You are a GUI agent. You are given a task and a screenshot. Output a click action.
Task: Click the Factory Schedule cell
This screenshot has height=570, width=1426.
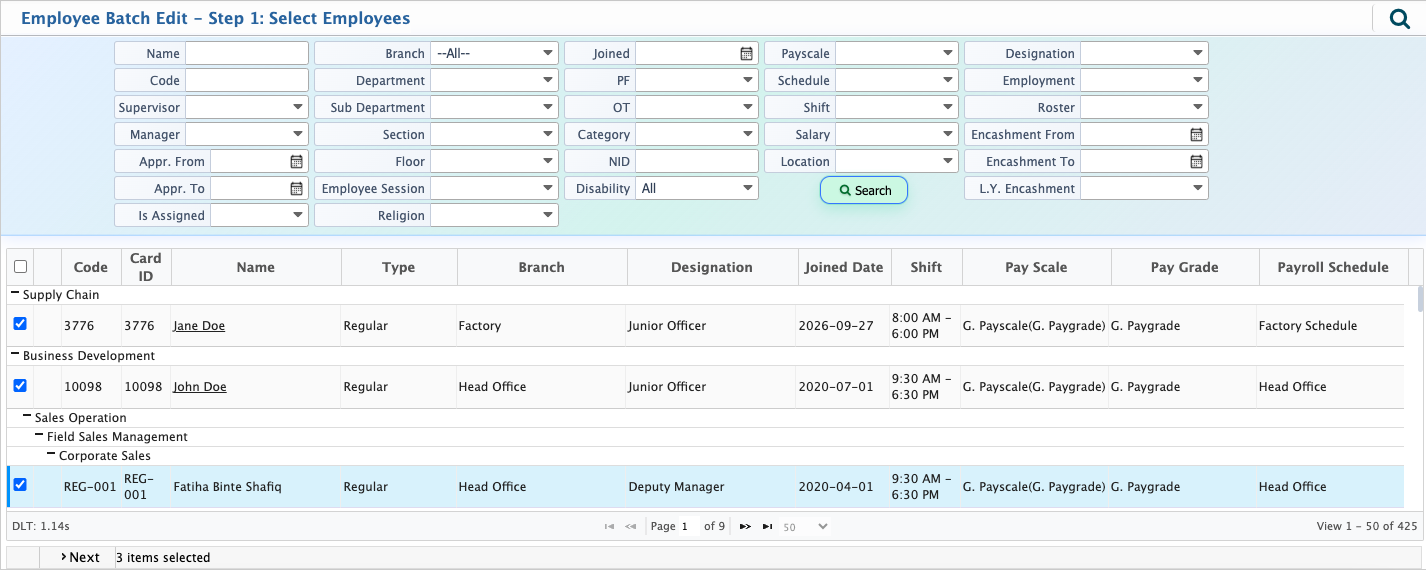(x=1330, y=325)
